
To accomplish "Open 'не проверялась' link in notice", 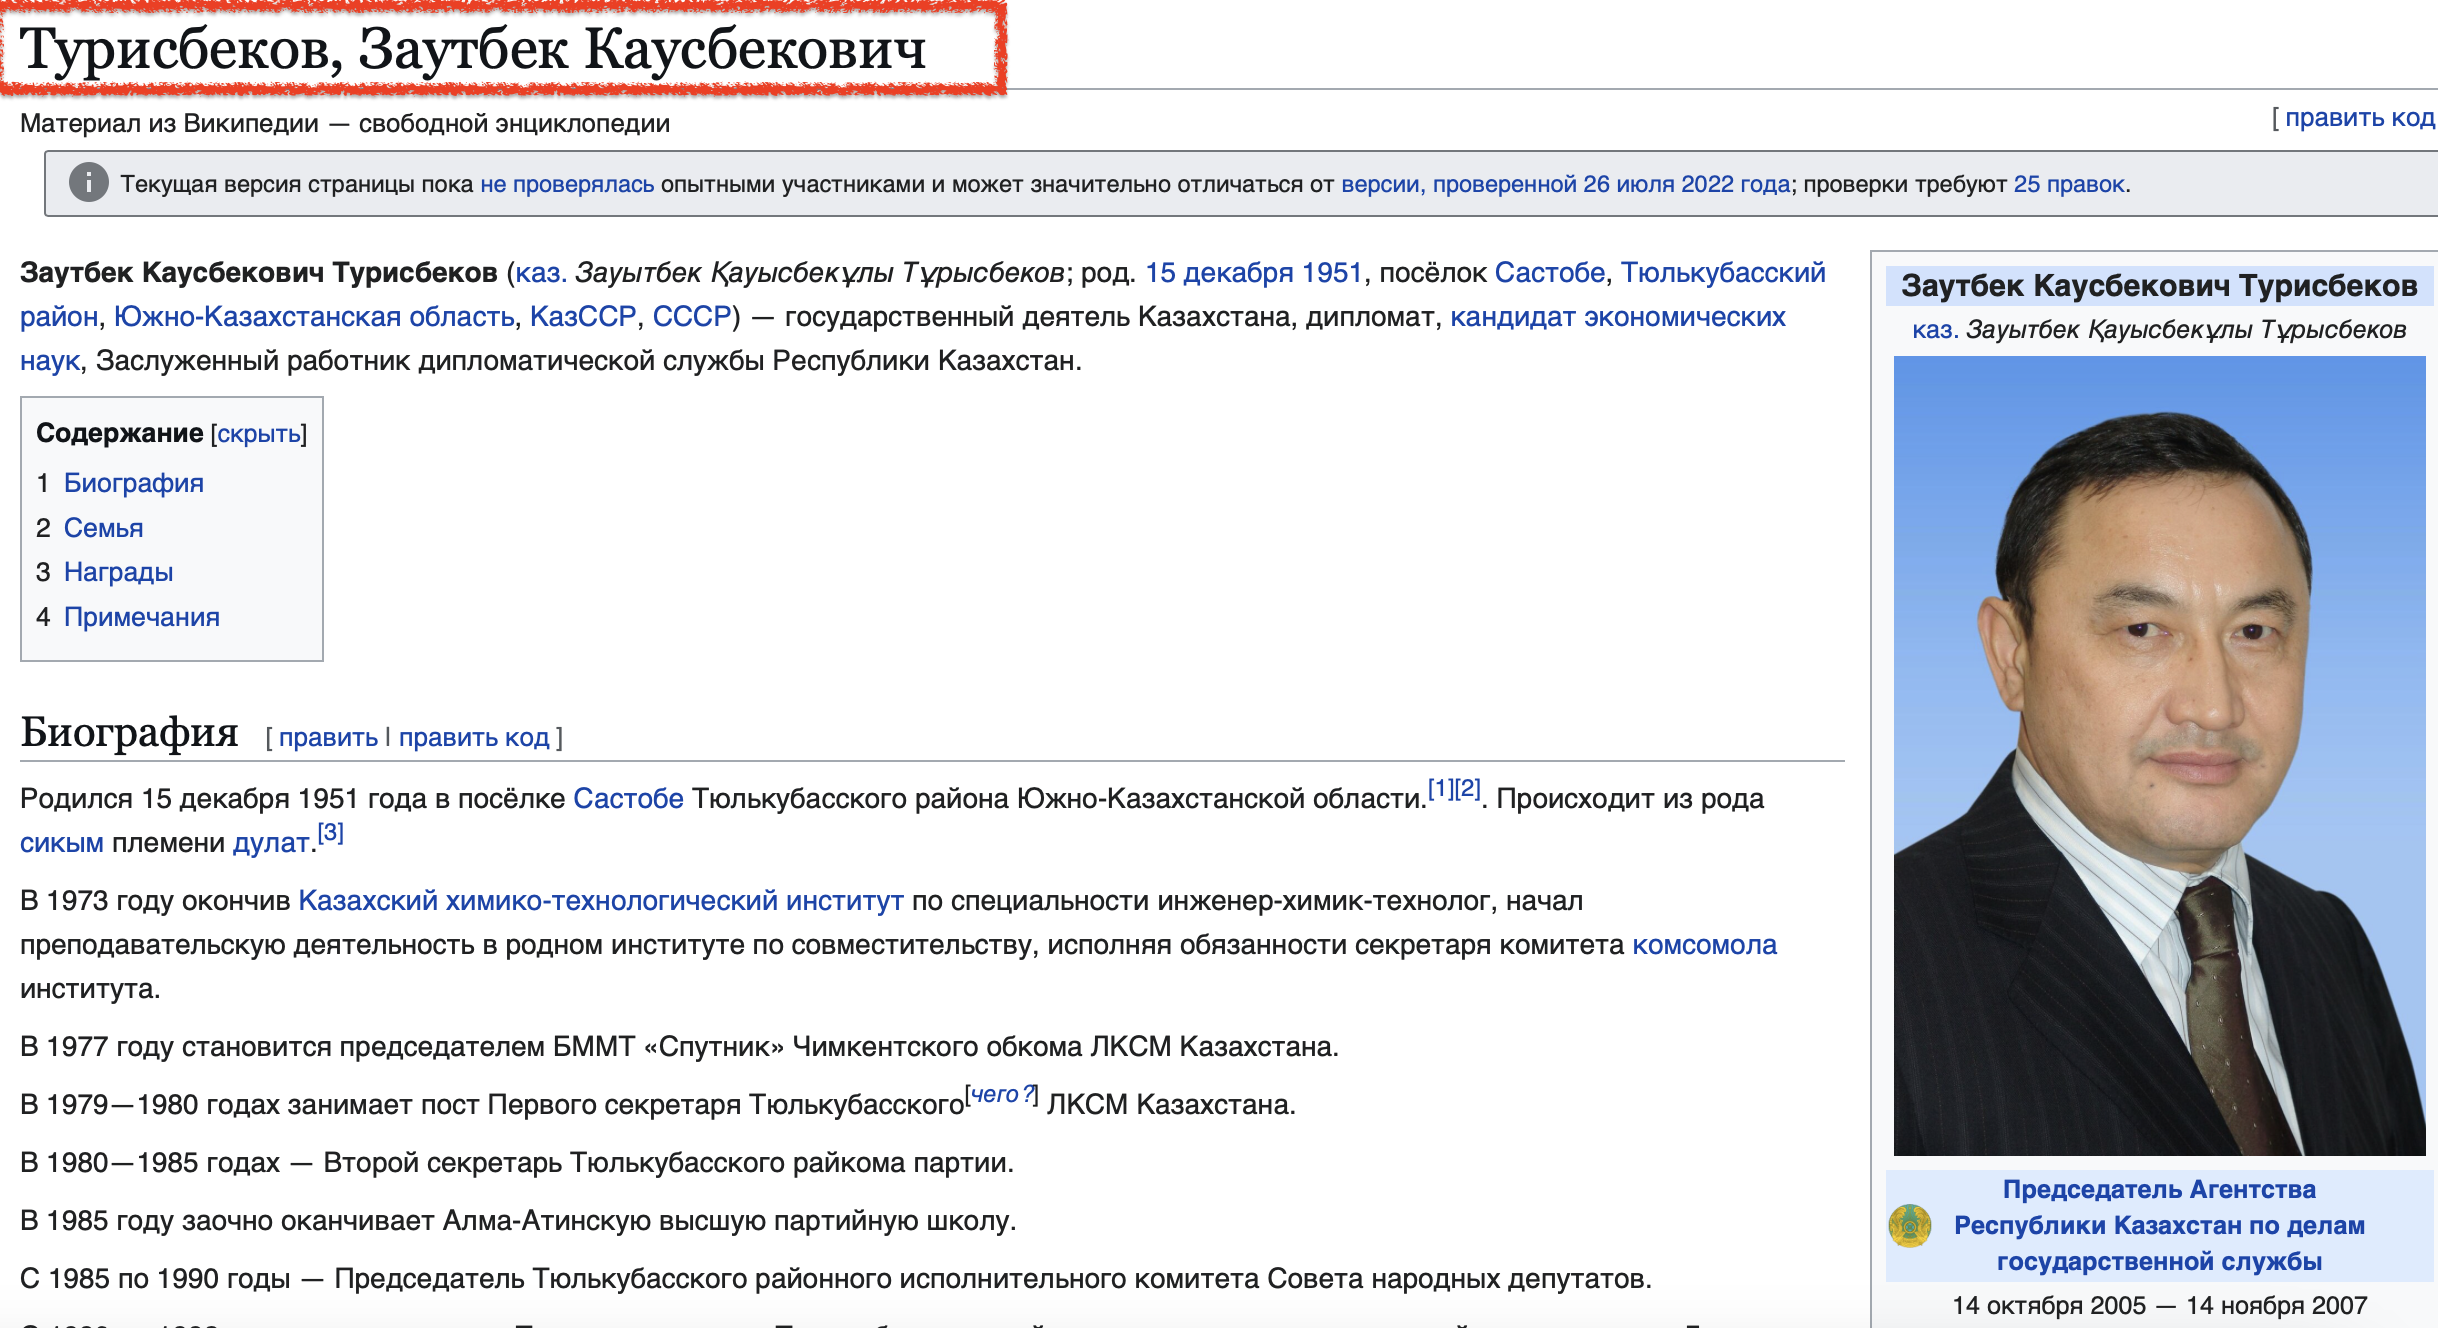I will click(x=567, y=185).
